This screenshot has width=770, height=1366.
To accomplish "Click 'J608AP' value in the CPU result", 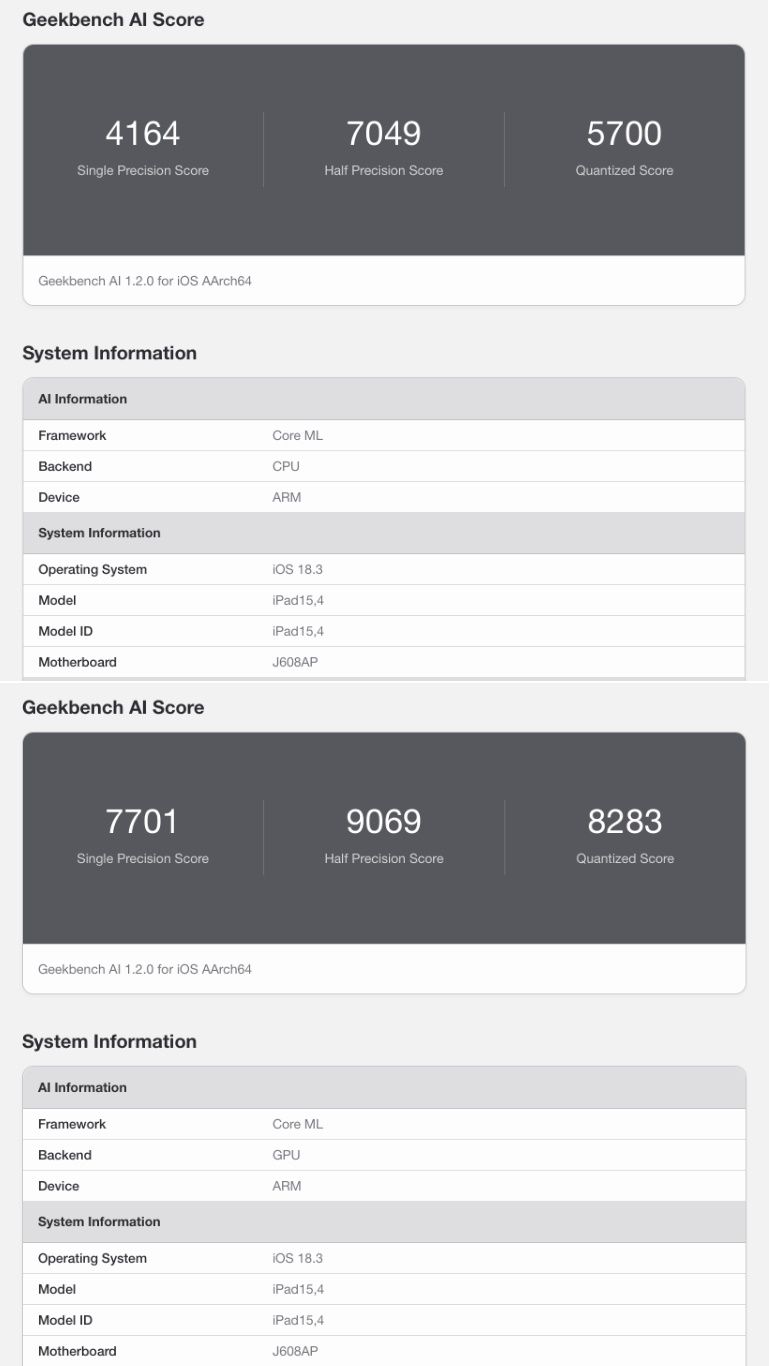I will (295, 662).
